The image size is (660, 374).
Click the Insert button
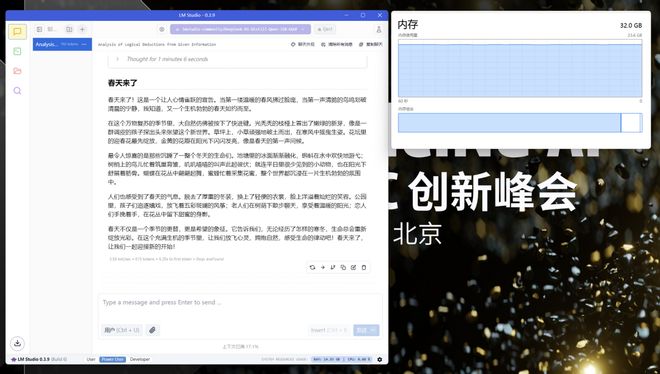click(329, 330)
